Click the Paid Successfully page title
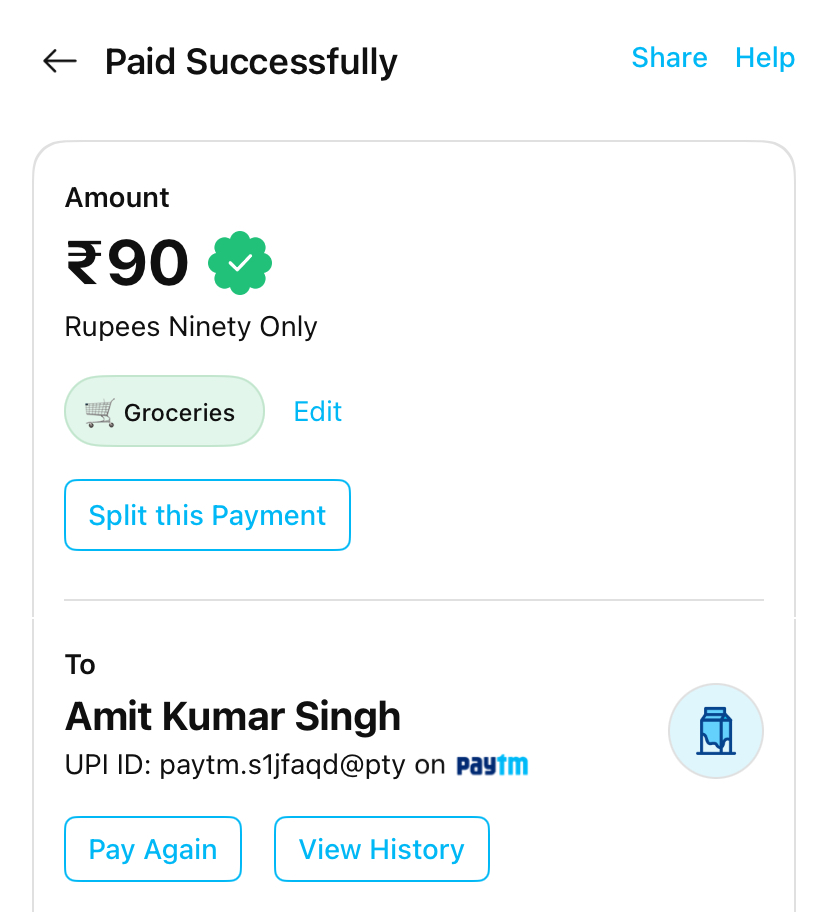 [x=251, y=62]
